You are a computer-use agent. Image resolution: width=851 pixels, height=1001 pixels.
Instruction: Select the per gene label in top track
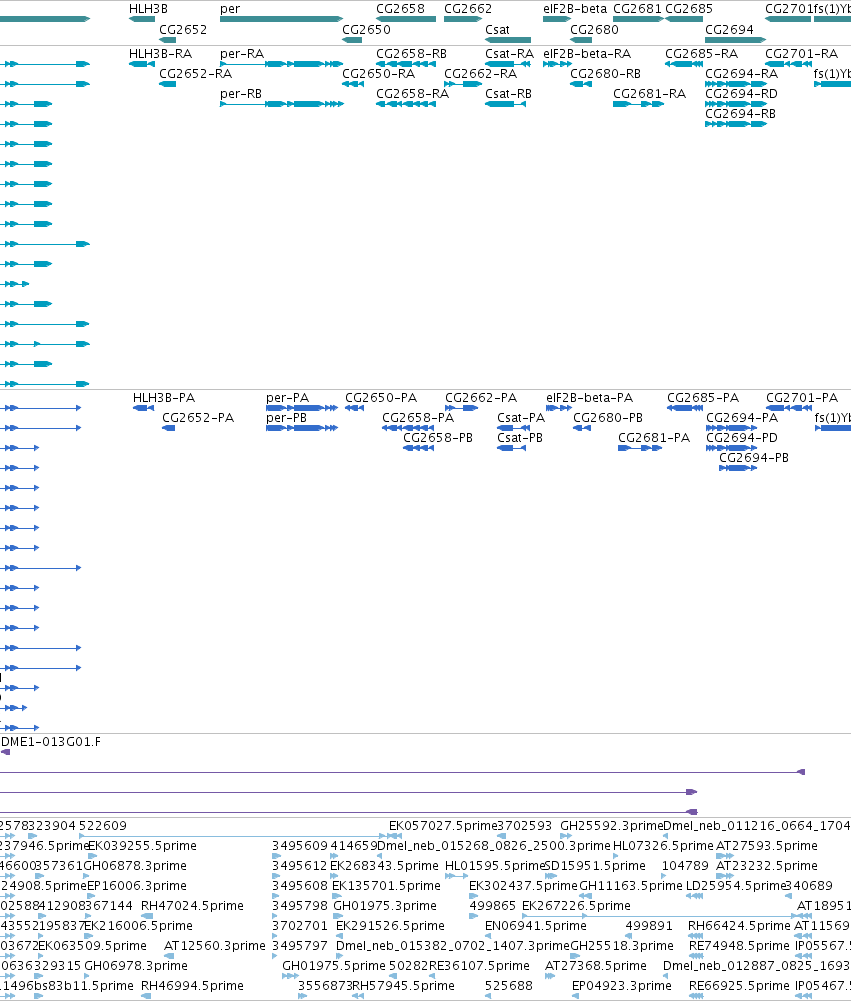pos(230,10)
